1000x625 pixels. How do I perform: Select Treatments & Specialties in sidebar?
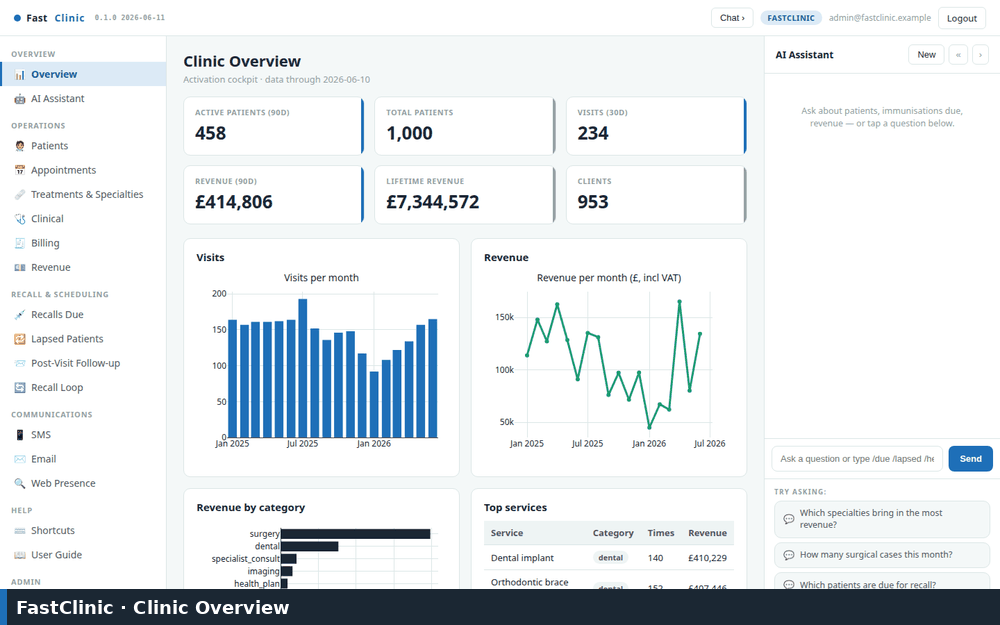84,194
